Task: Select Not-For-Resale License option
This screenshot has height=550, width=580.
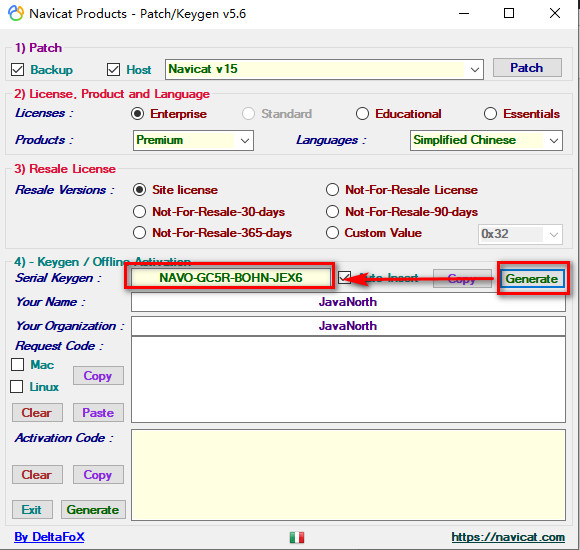Action: tap(332, 190)
